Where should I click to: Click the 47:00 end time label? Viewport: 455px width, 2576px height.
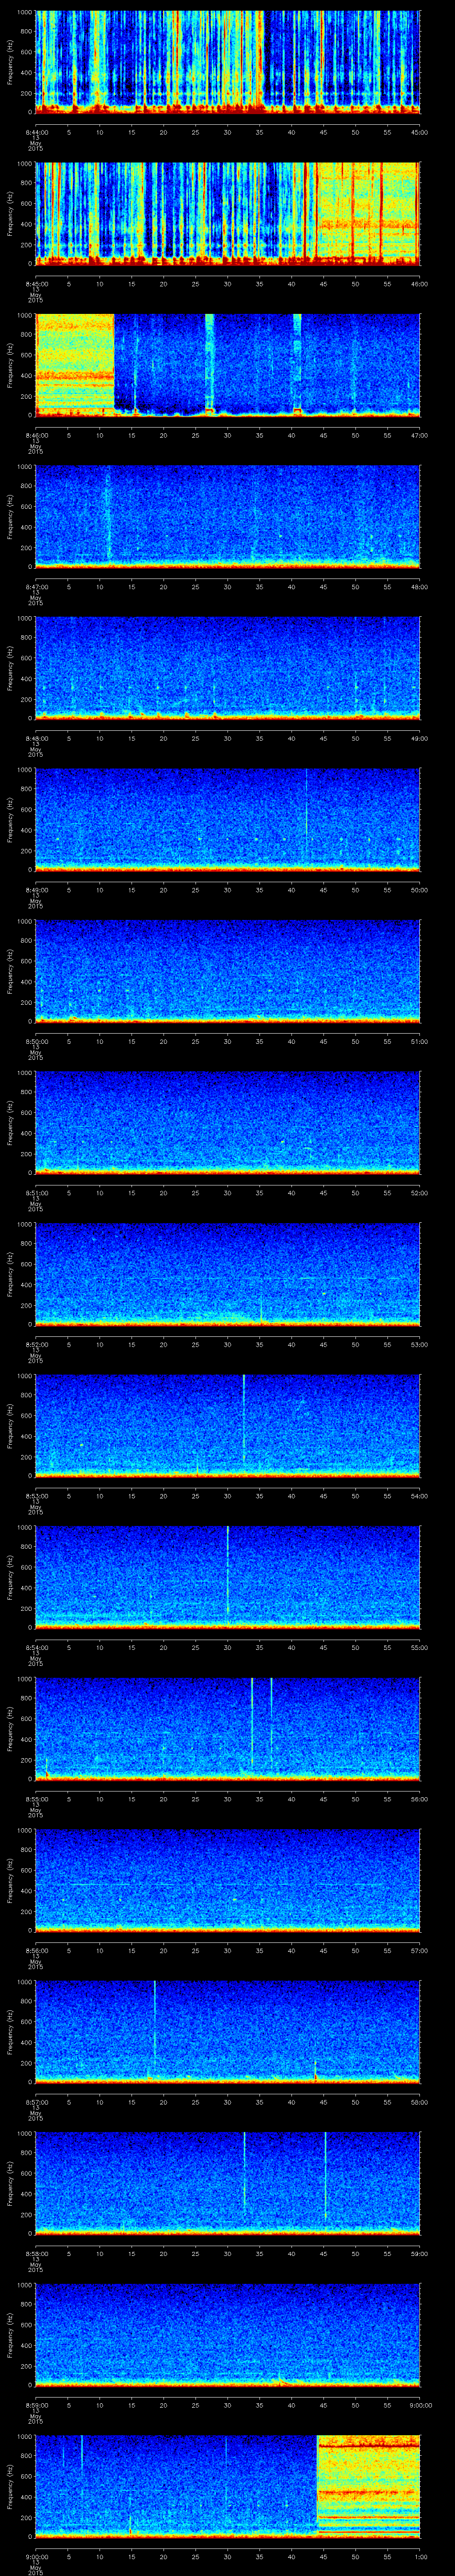click(x=420, y=435)
